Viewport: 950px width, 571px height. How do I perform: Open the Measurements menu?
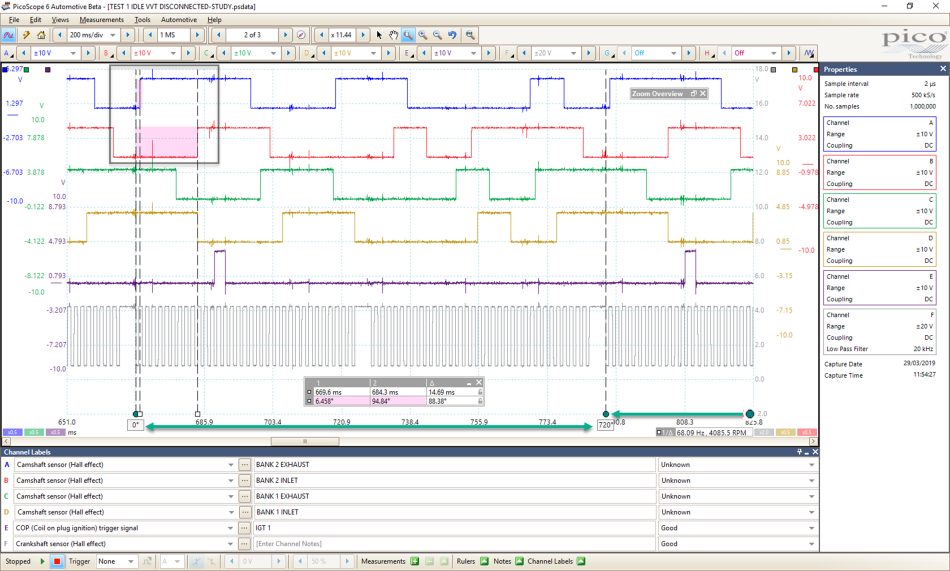tap(101, 19)
